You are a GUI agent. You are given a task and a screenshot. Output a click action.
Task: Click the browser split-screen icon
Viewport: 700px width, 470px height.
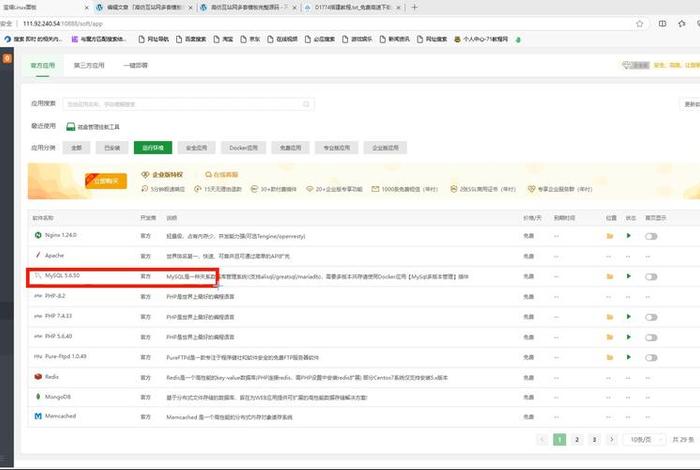(x=662, y=24)
